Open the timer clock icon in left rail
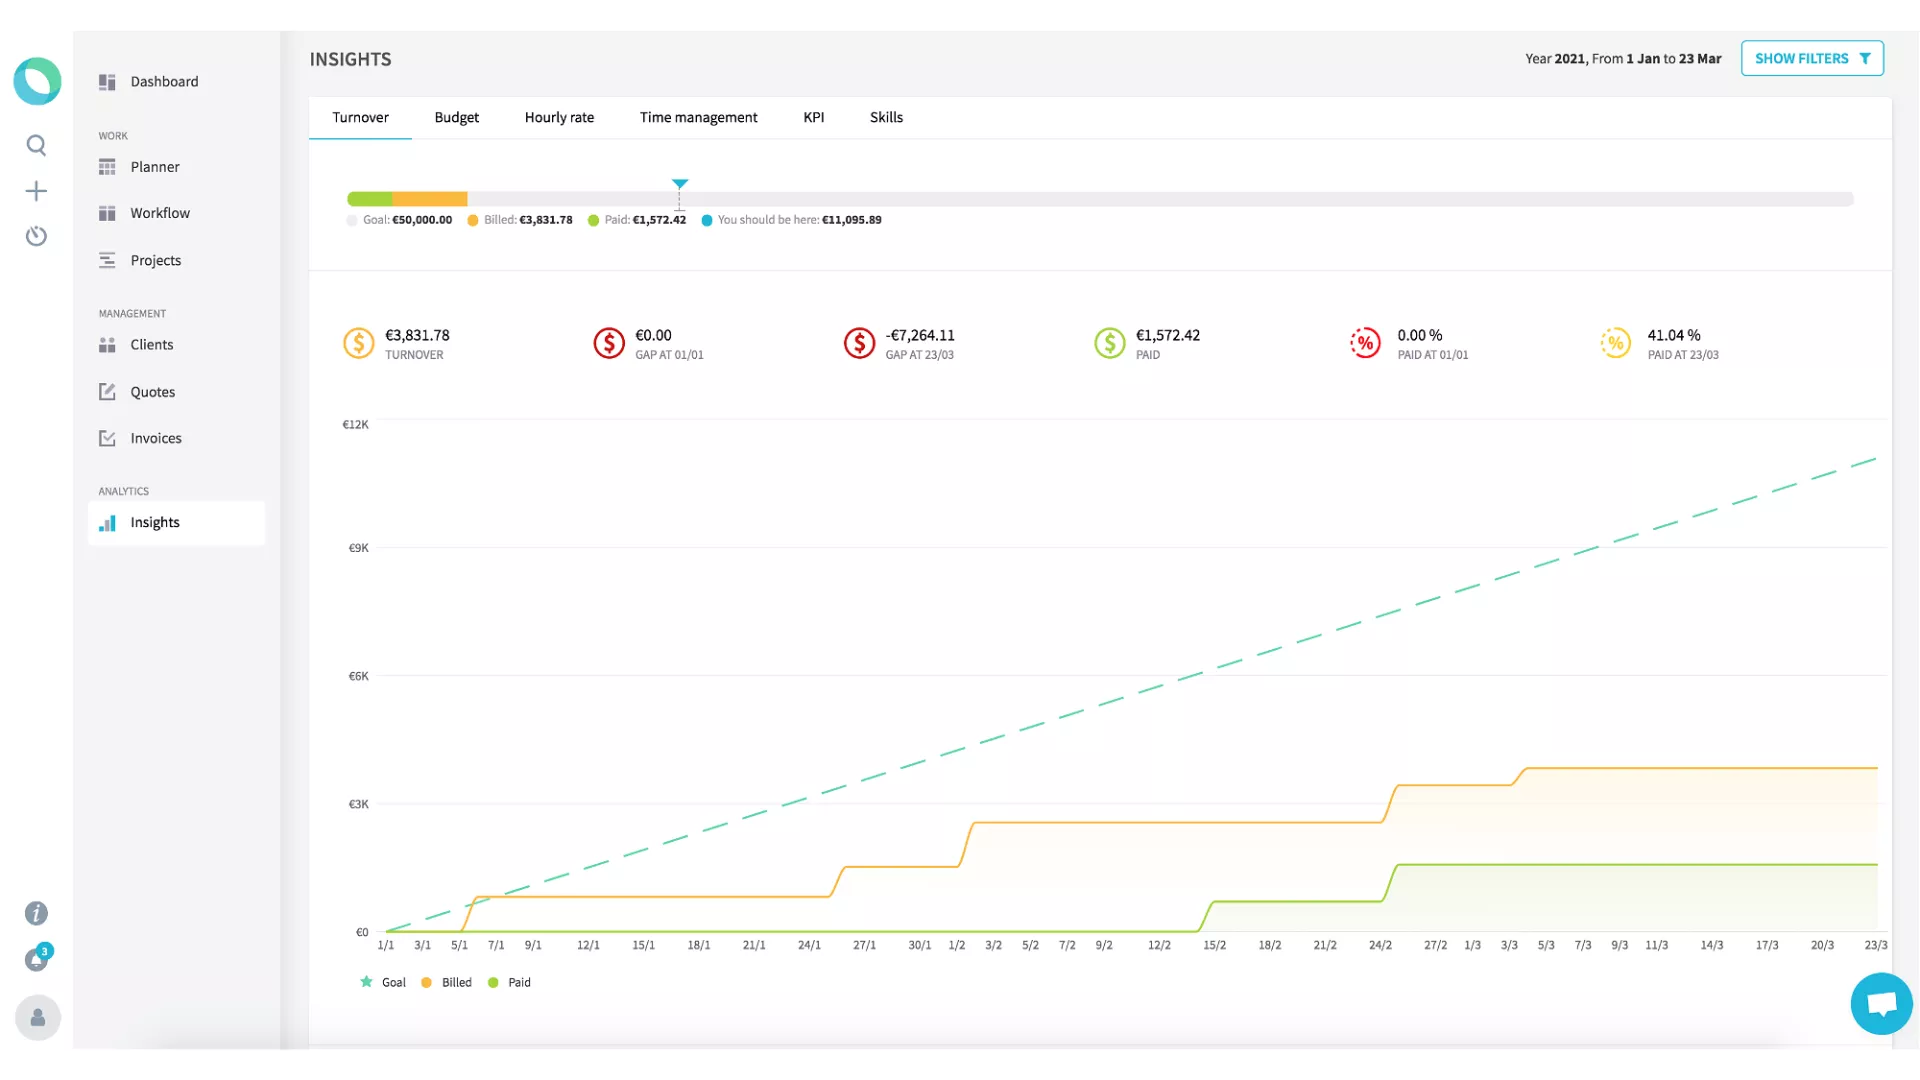Image resolution: width=1920 pixels, height=1080 pixels. [36, 236]
